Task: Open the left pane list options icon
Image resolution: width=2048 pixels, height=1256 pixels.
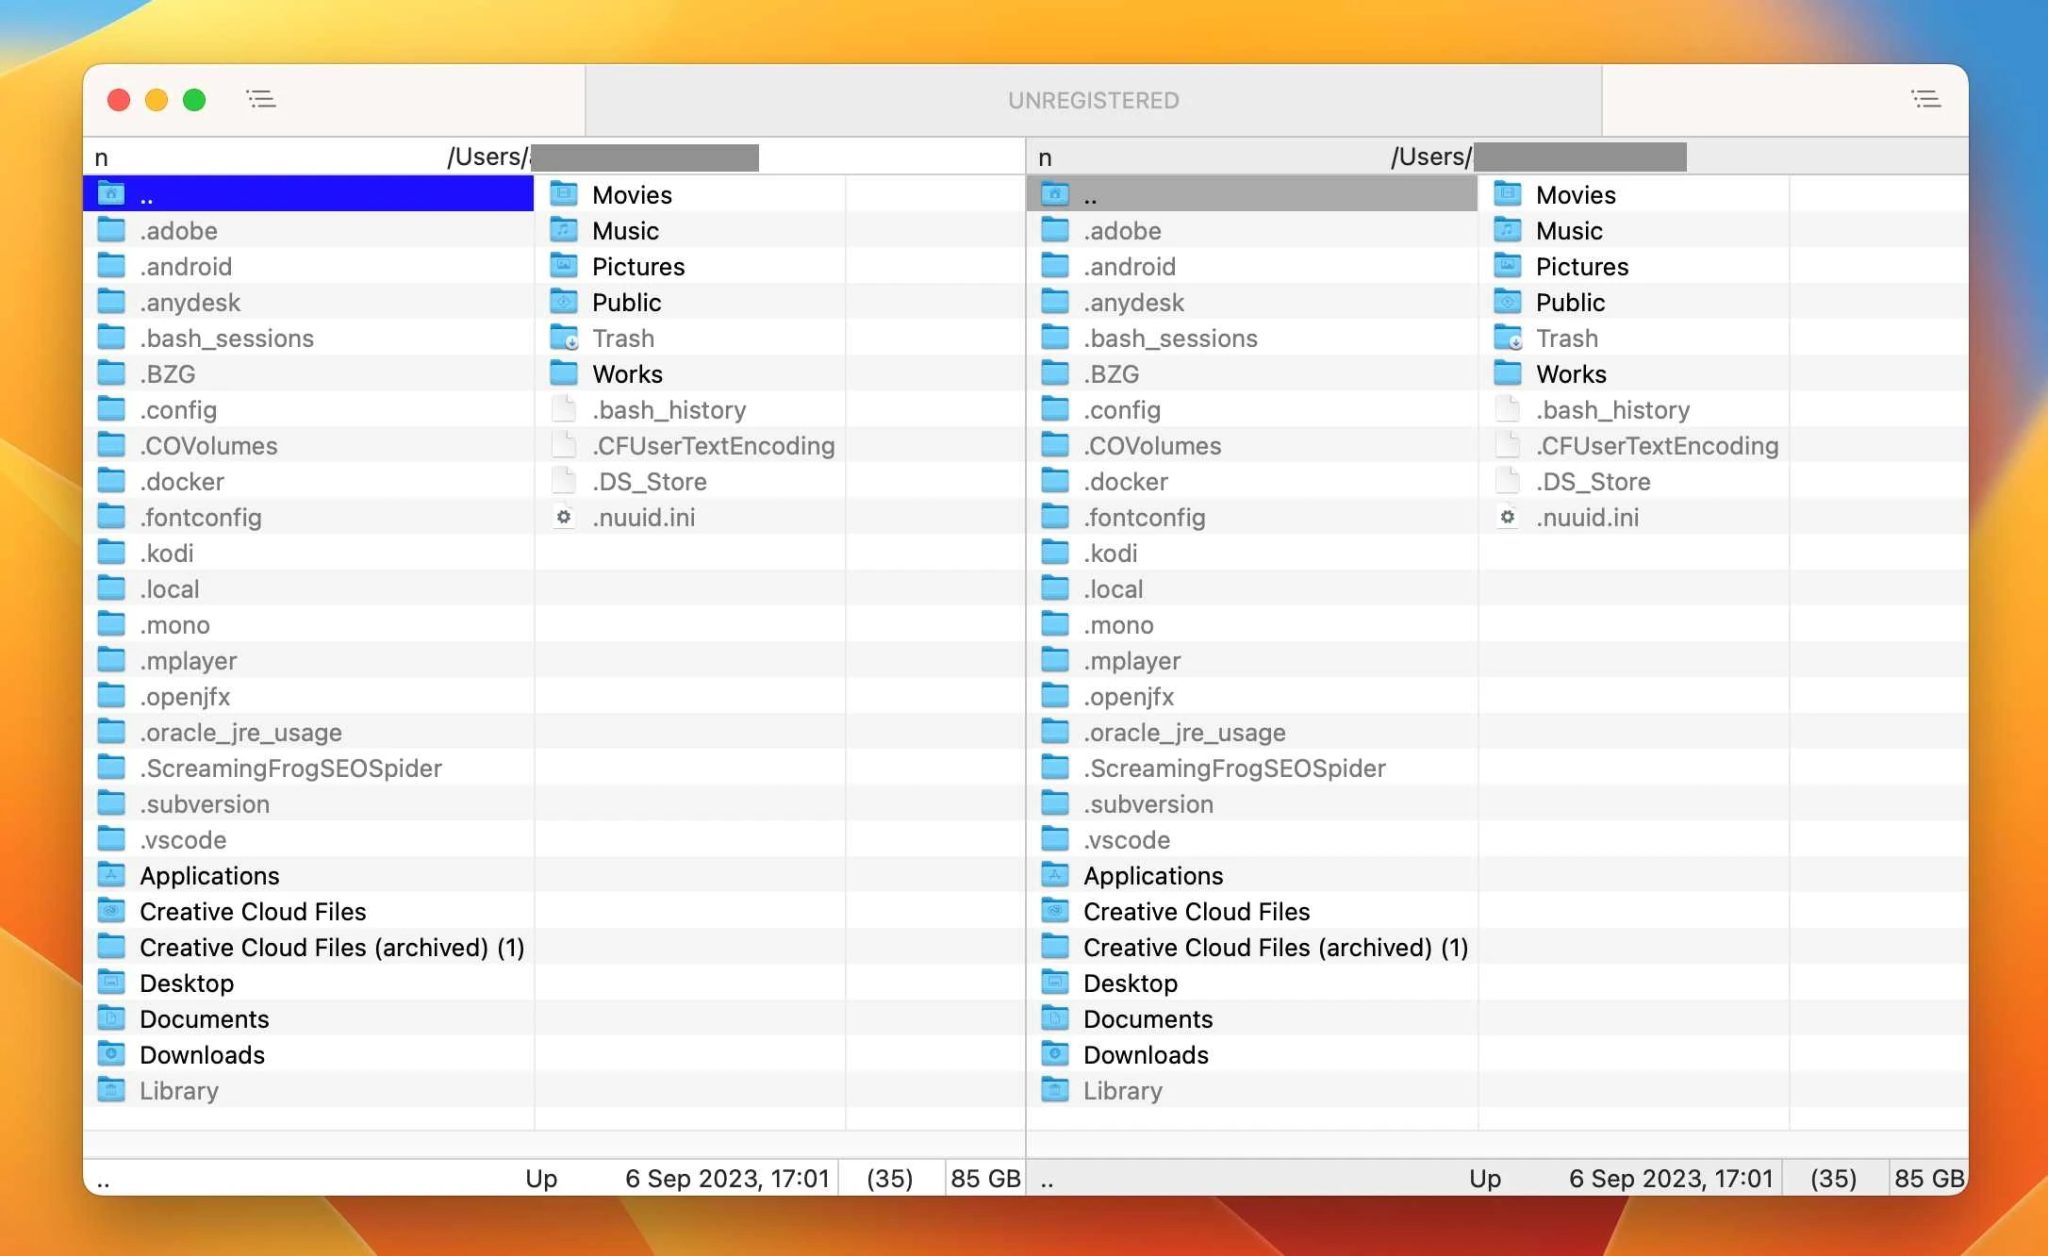Action: point(260,99)
